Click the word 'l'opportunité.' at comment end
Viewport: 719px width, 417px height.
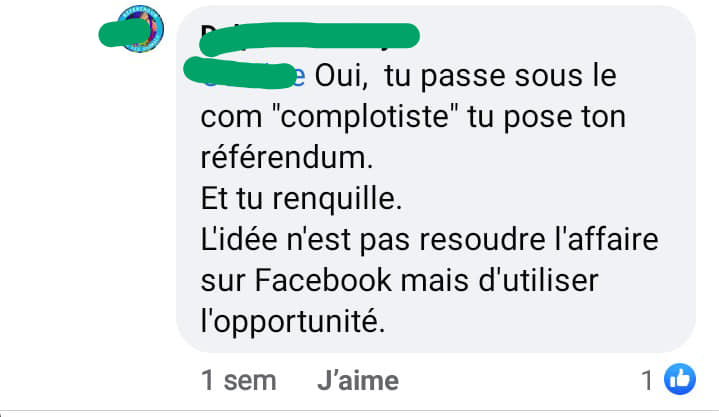tap(293, 321)
